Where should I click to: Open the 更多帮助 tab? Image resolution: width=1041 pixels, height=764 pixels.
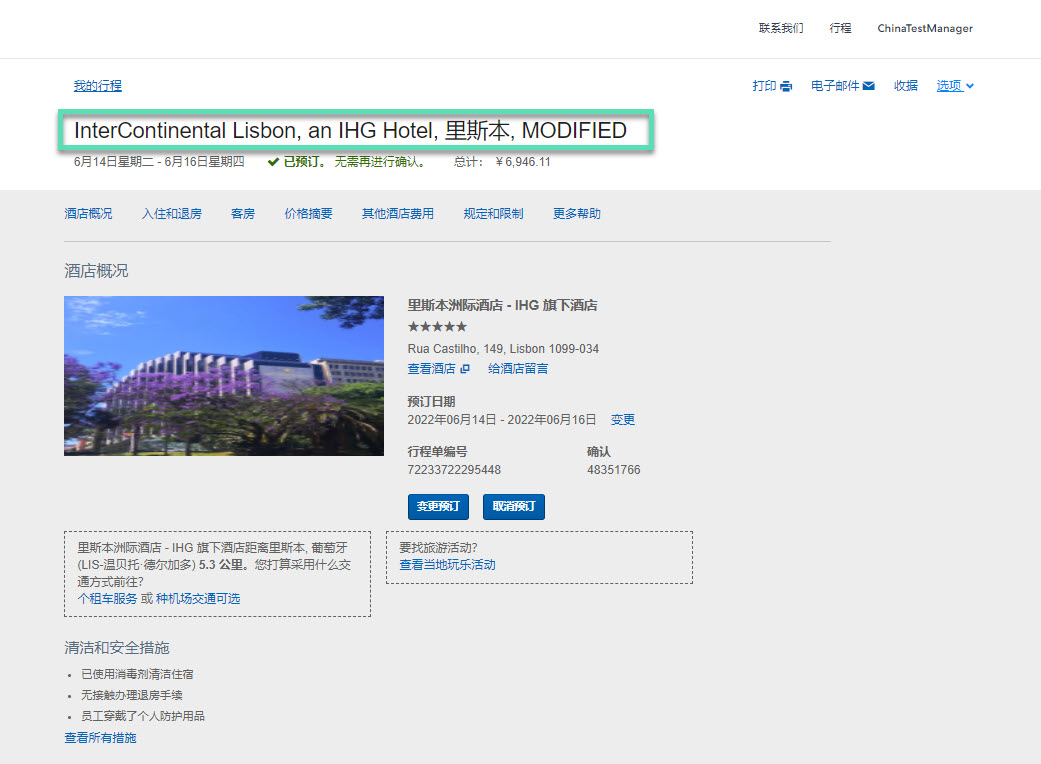[577, 214]
